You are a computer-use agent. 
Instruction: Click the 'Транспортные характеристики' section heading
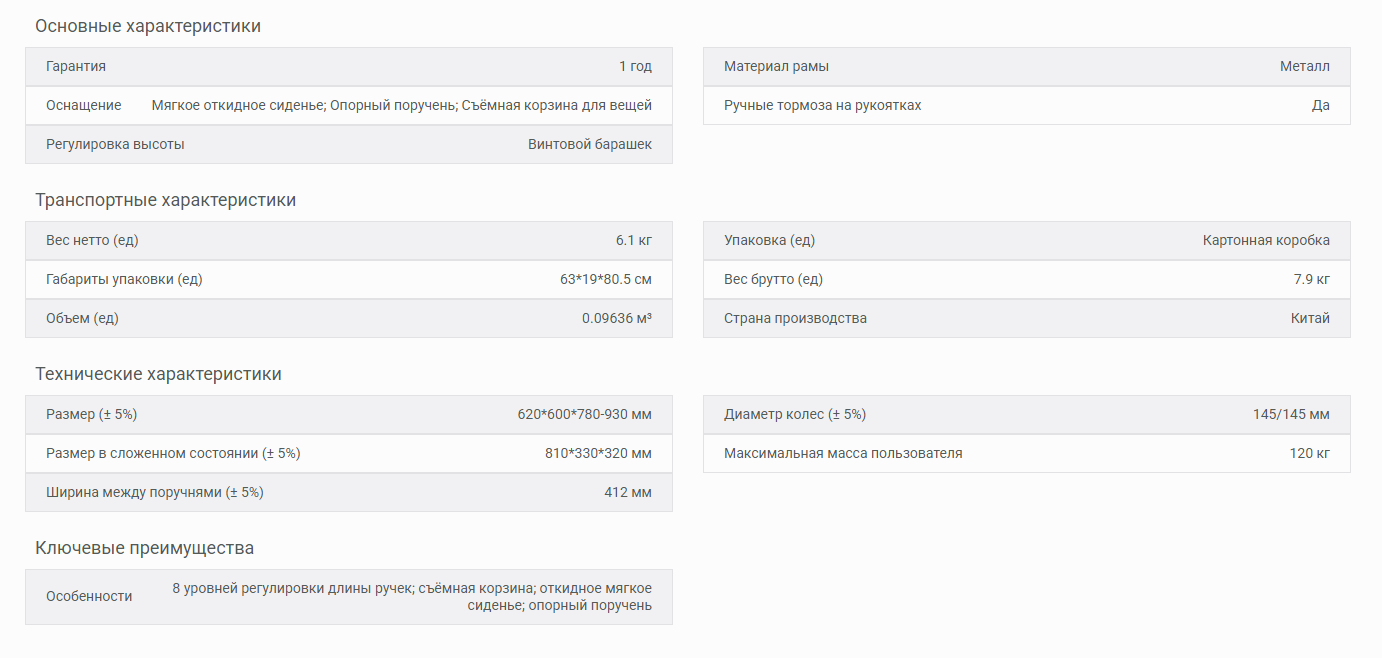pos(166,200)
